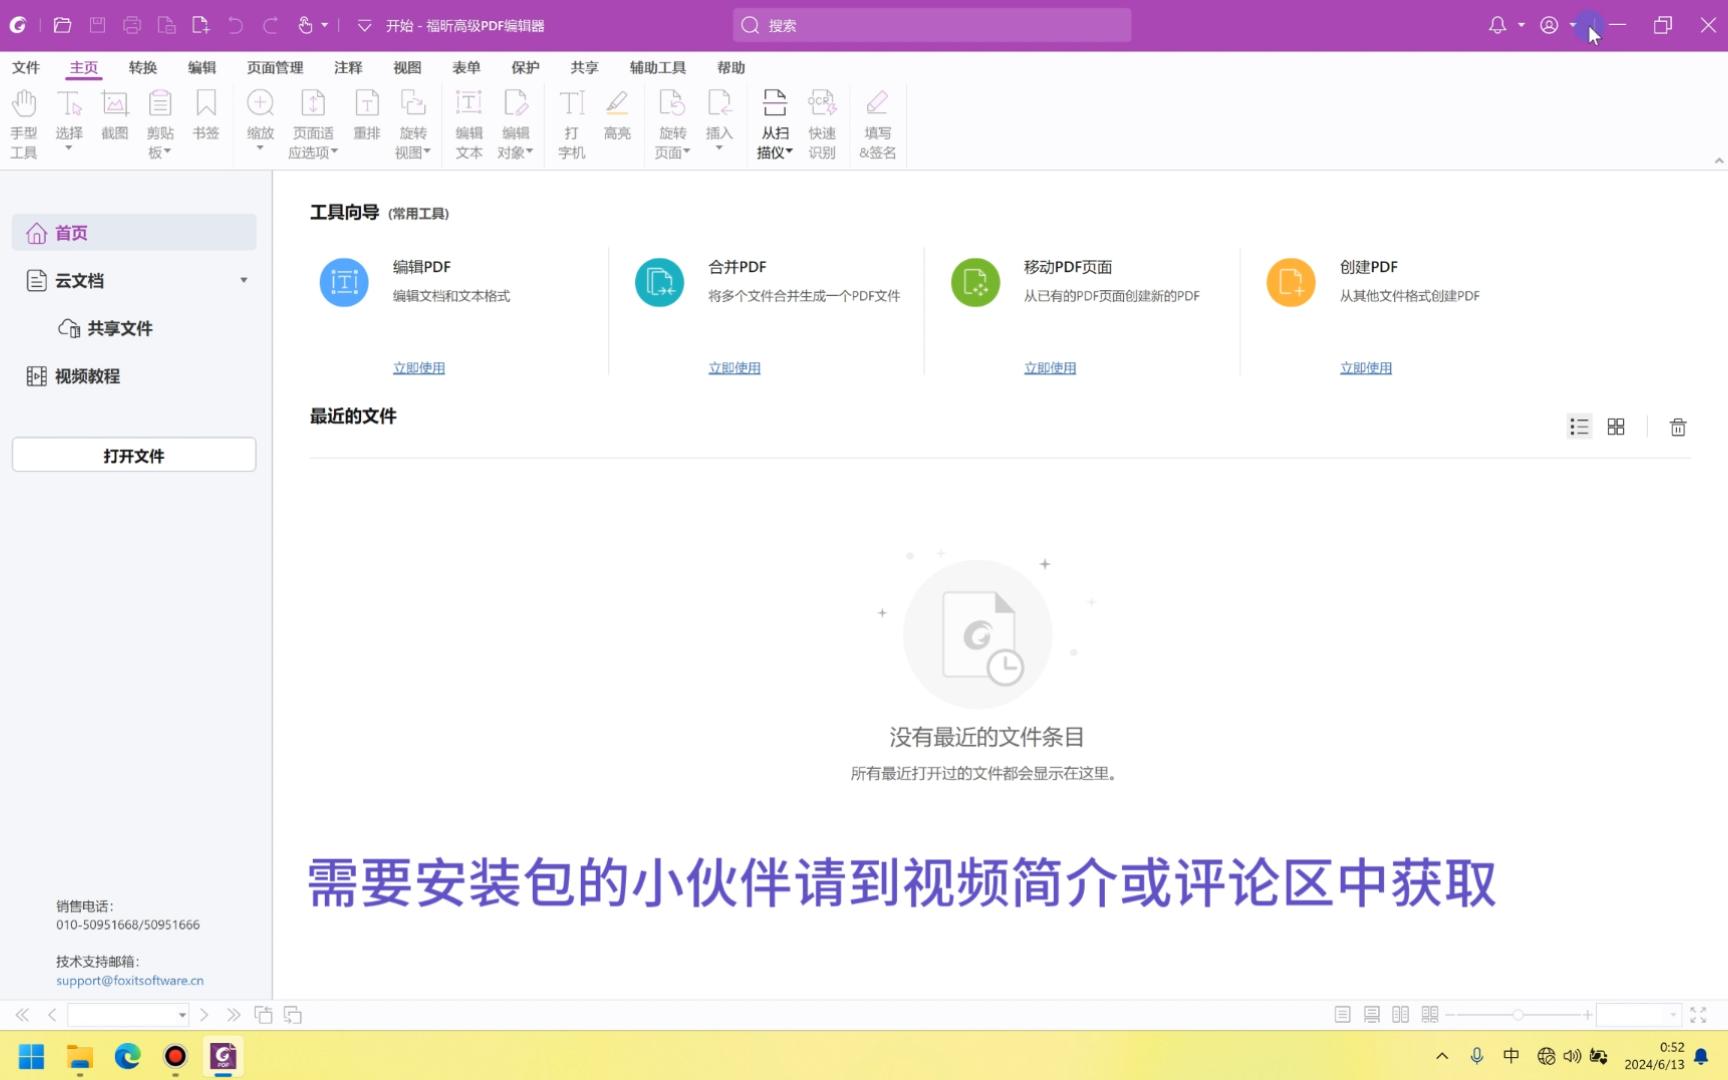Screen dimensions: 1728x1080
Task: Select the Edit Object (编辑对象) tool
Action: coord(516,123)
